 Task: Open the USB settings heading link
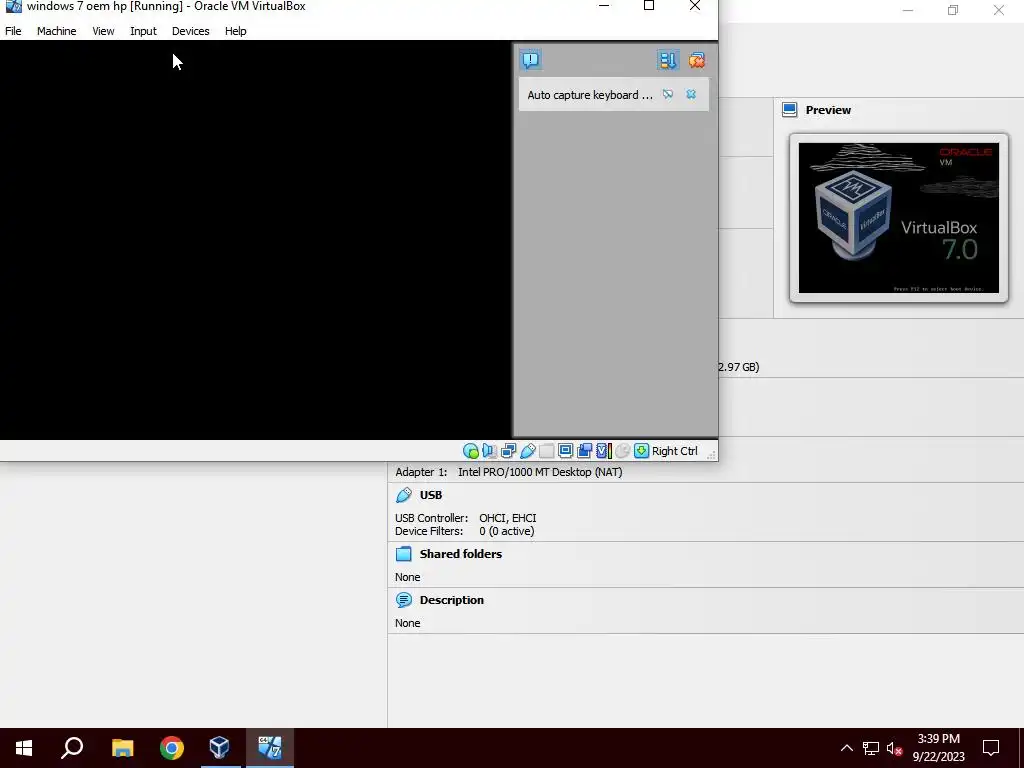pos(431,495)
